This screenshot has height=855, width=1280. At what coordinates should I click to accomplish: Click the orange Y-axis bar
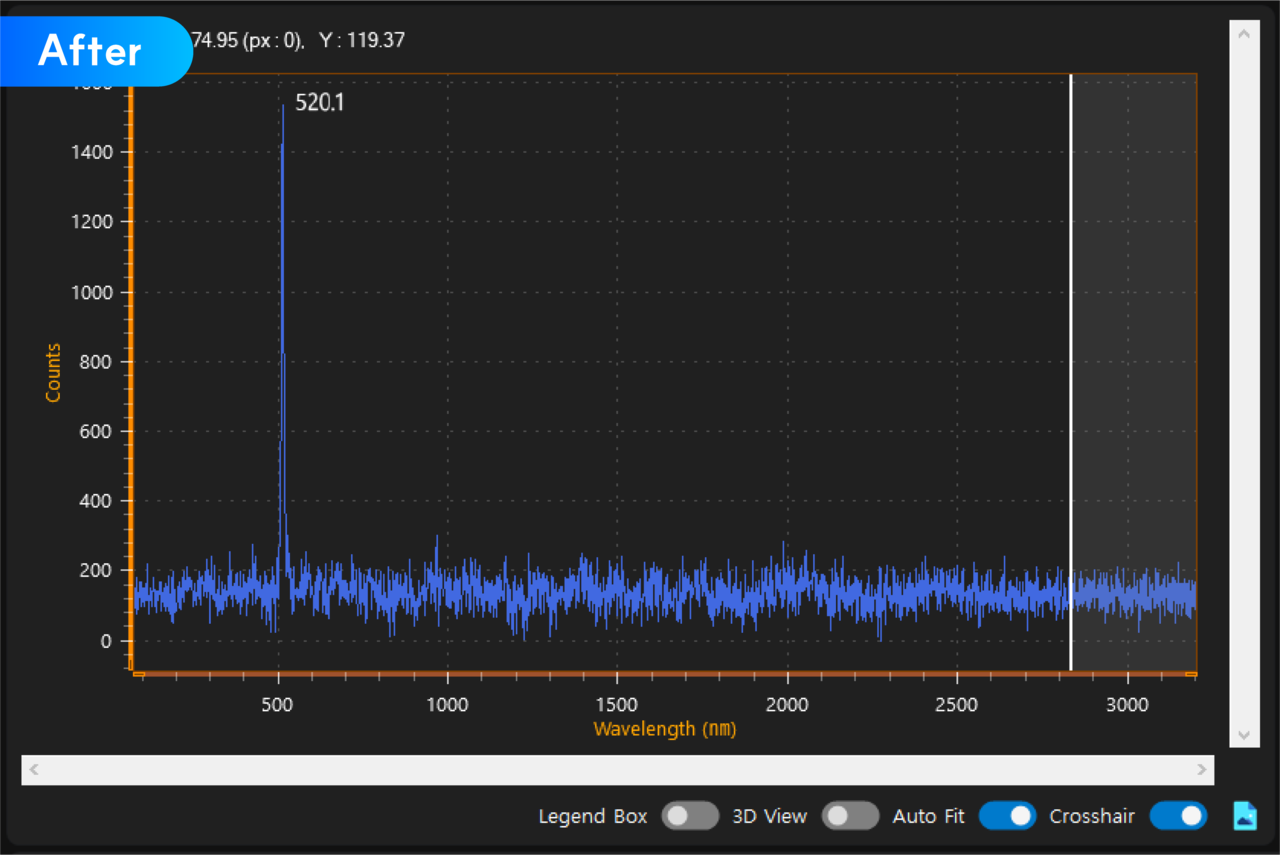[131, 372]
